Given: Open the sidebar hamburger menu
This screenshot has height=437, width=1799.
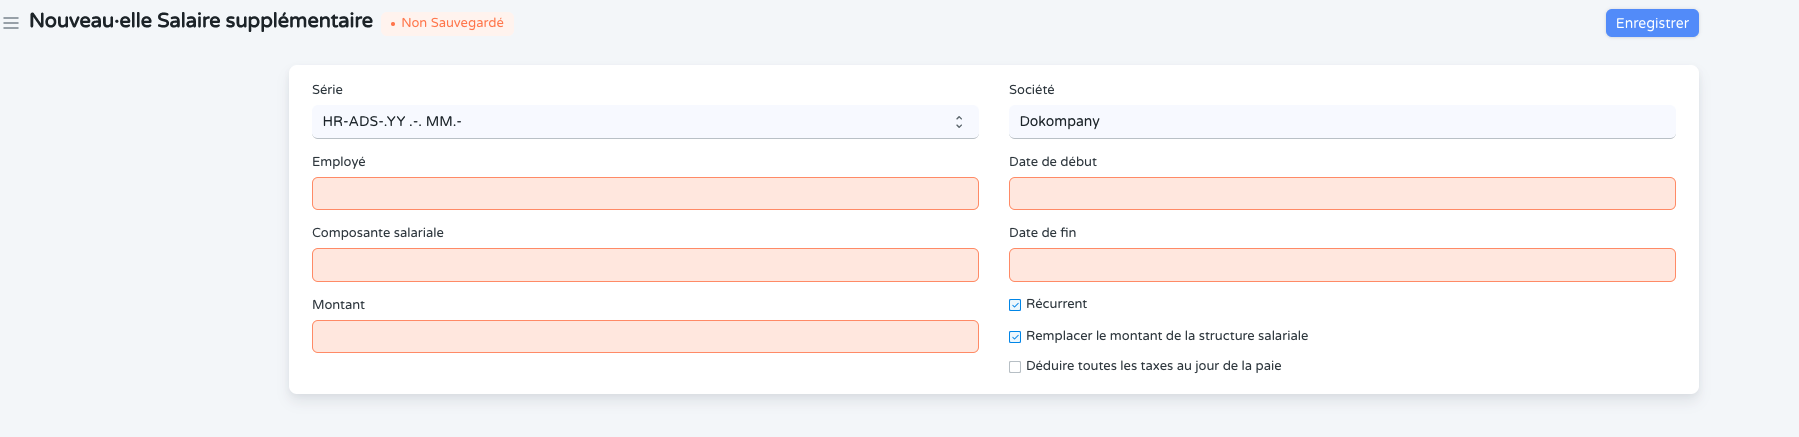Looking at the screenshot, I should (11, 23).
